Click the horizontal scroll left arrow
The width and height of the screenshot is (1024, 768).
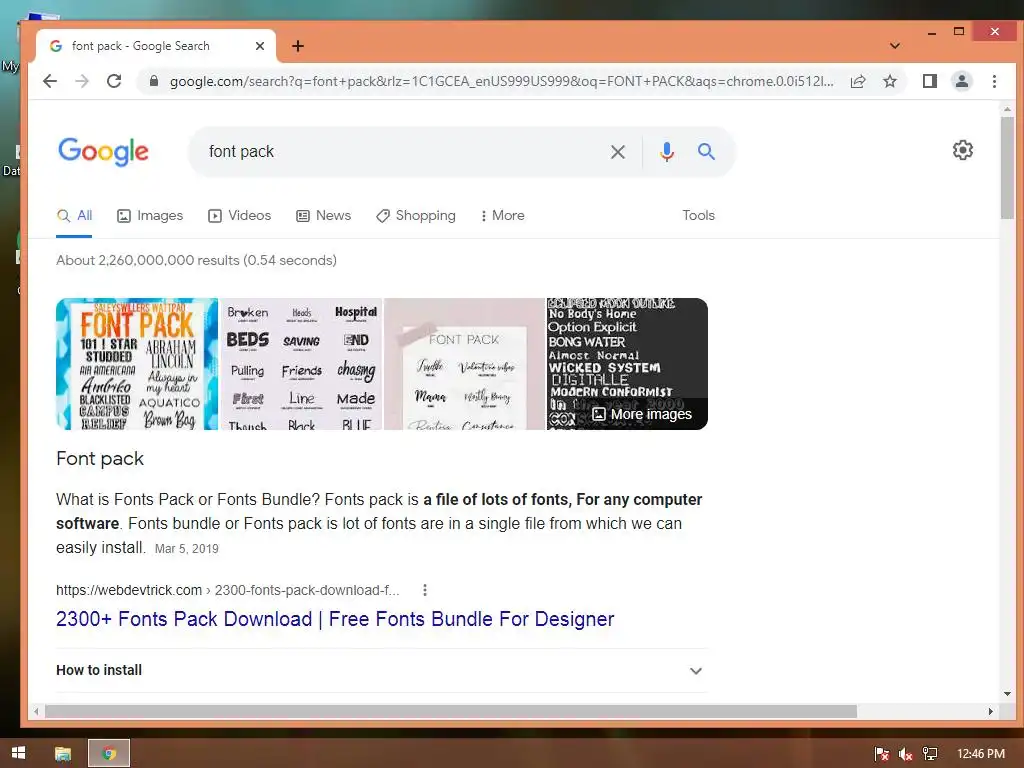click(x=37, y=711)
